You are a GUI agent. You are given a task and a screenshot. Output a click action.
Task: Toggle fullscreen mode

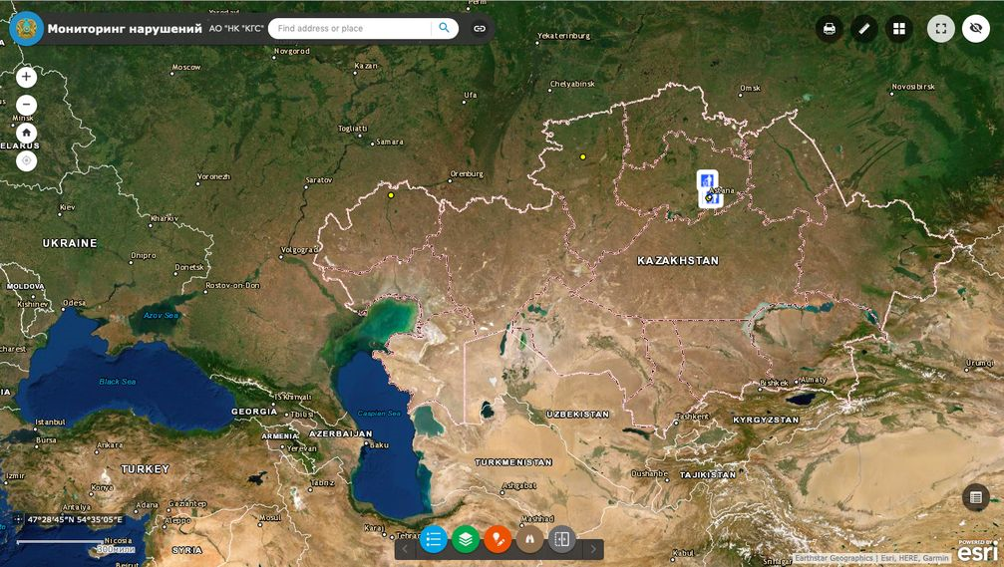[x=940, y=29]
